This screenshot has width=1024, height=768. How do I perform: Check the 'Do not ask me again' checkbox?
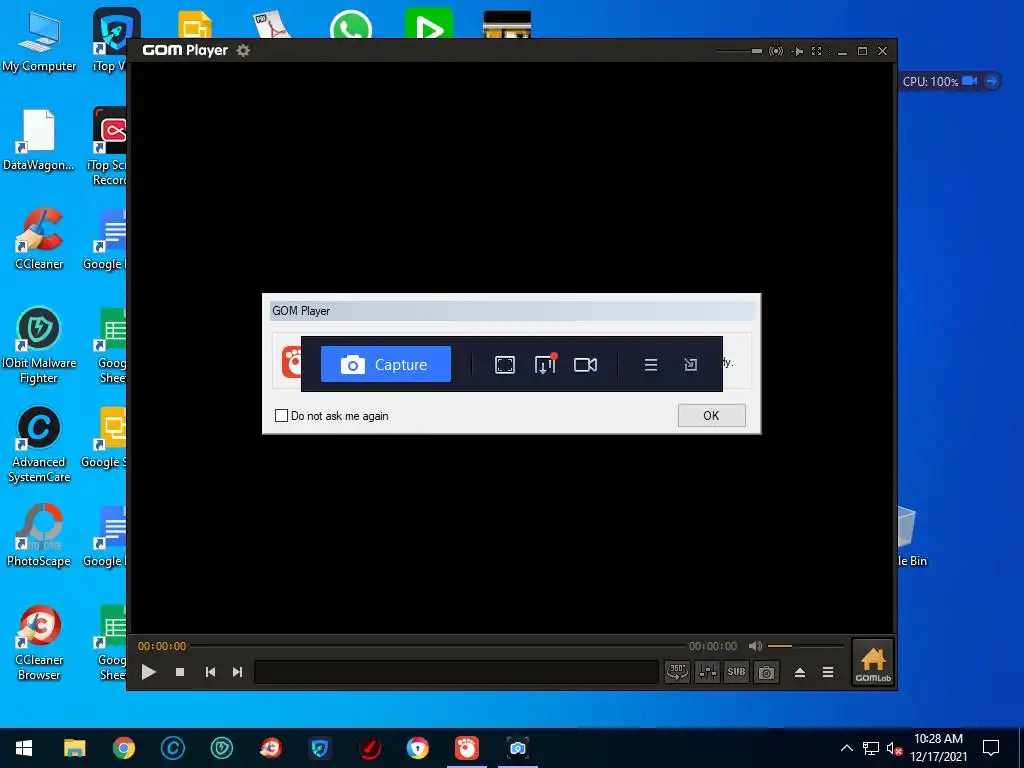(x=281, y=415)
